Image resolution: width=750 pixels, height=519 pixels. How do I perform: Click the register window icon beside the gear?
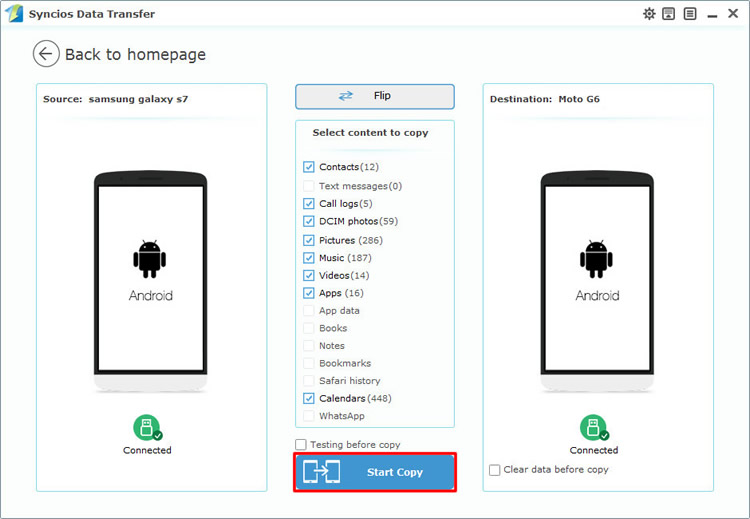click(x=669, y=14)
